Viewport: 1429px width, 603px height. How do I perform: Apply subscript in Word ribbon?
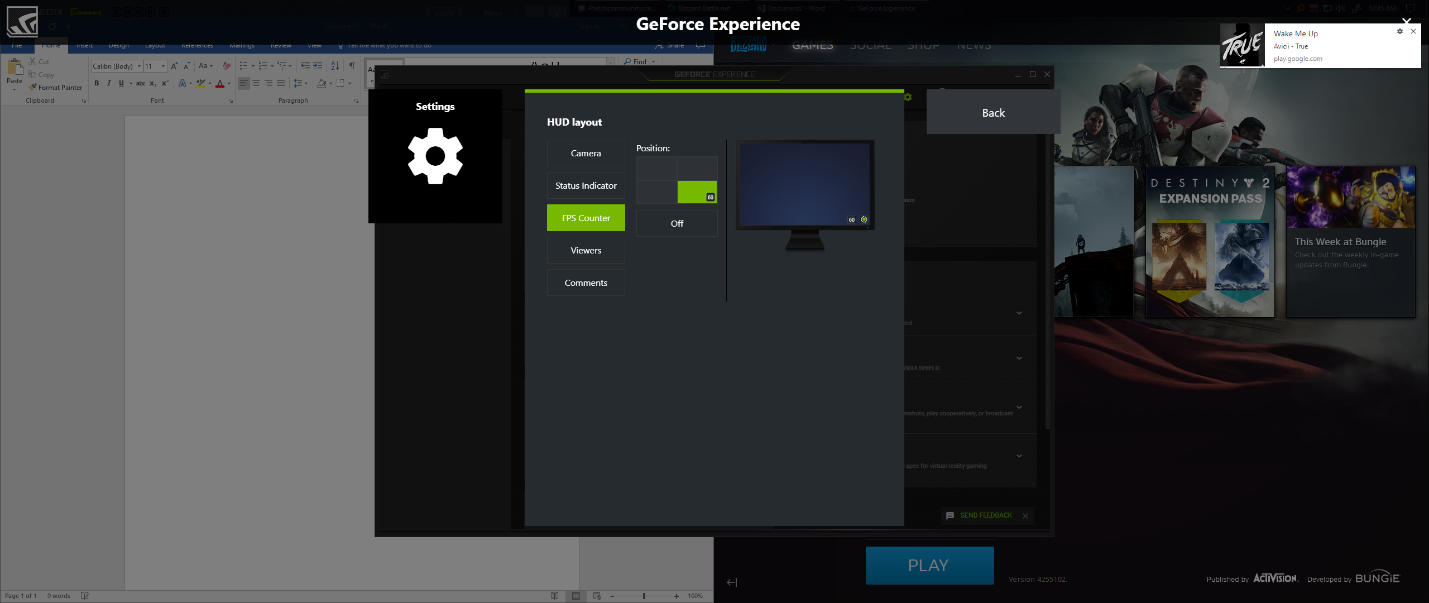pyautogui.click(x=153, y=83)
